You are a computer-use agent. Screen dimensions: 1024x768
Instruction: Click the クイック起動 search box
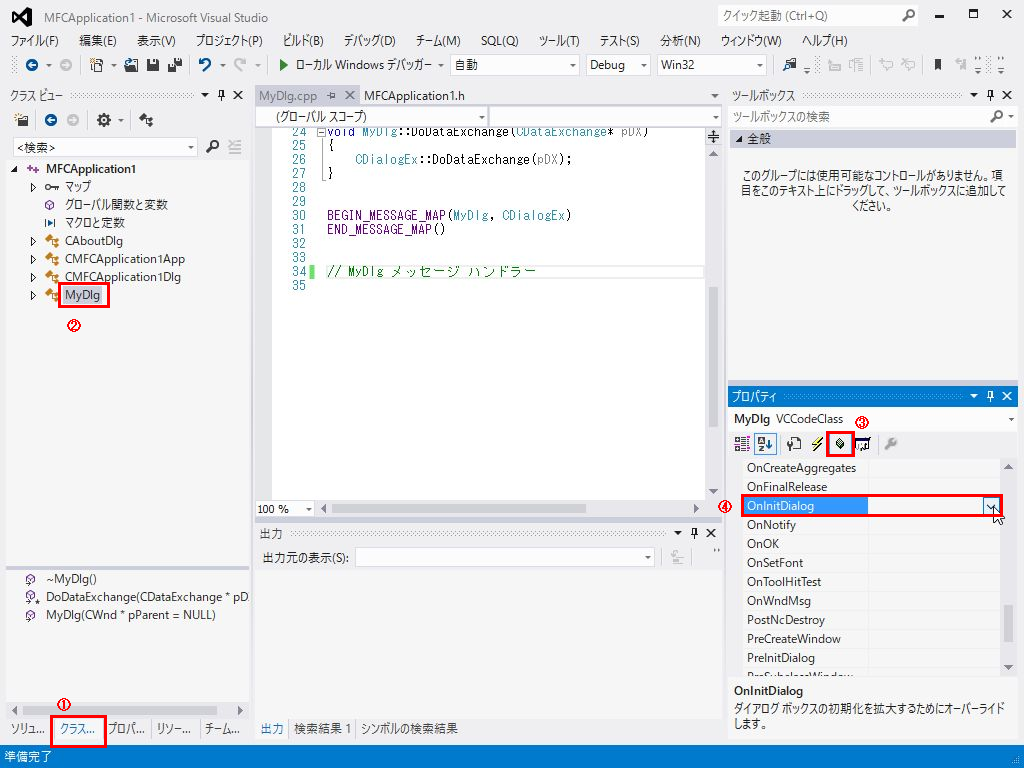click(x=810, y=16)
